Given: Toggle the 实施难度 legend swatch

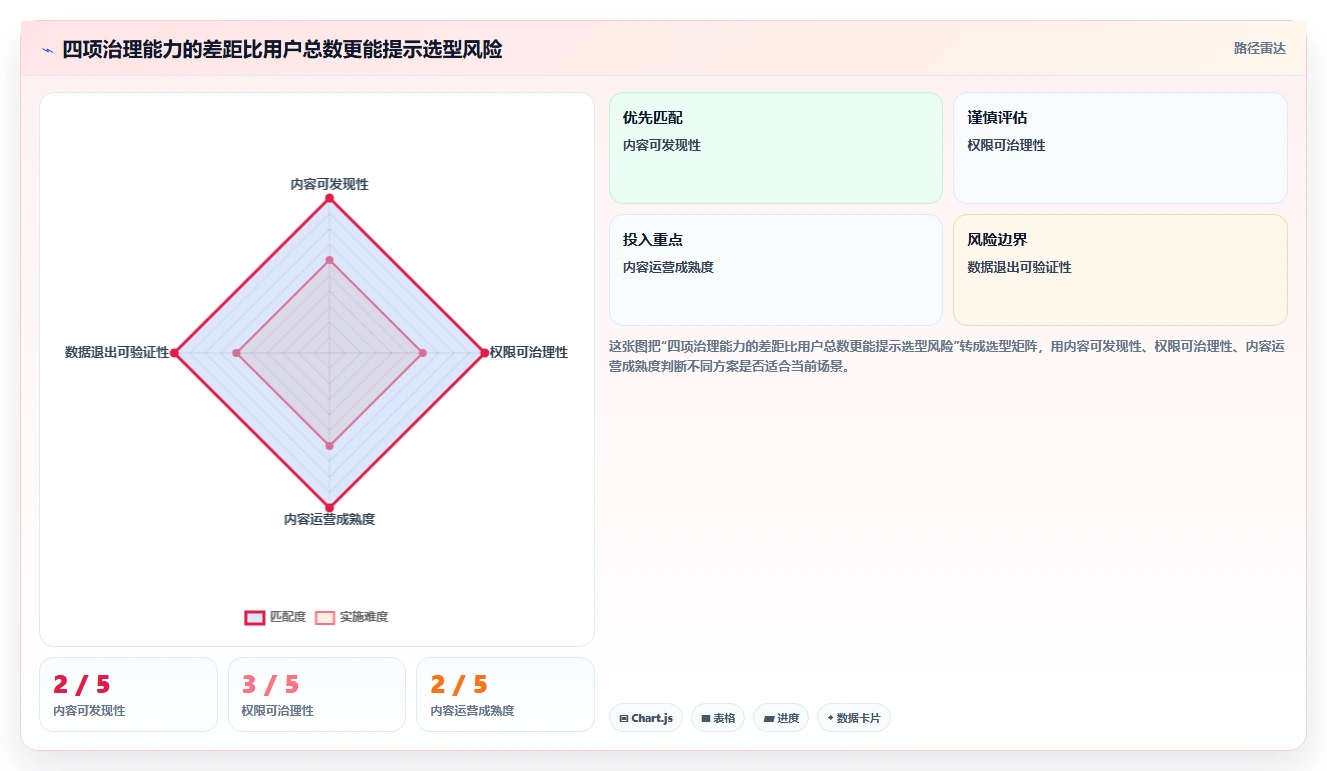Looking at the screenshot, I should [325, 617].
